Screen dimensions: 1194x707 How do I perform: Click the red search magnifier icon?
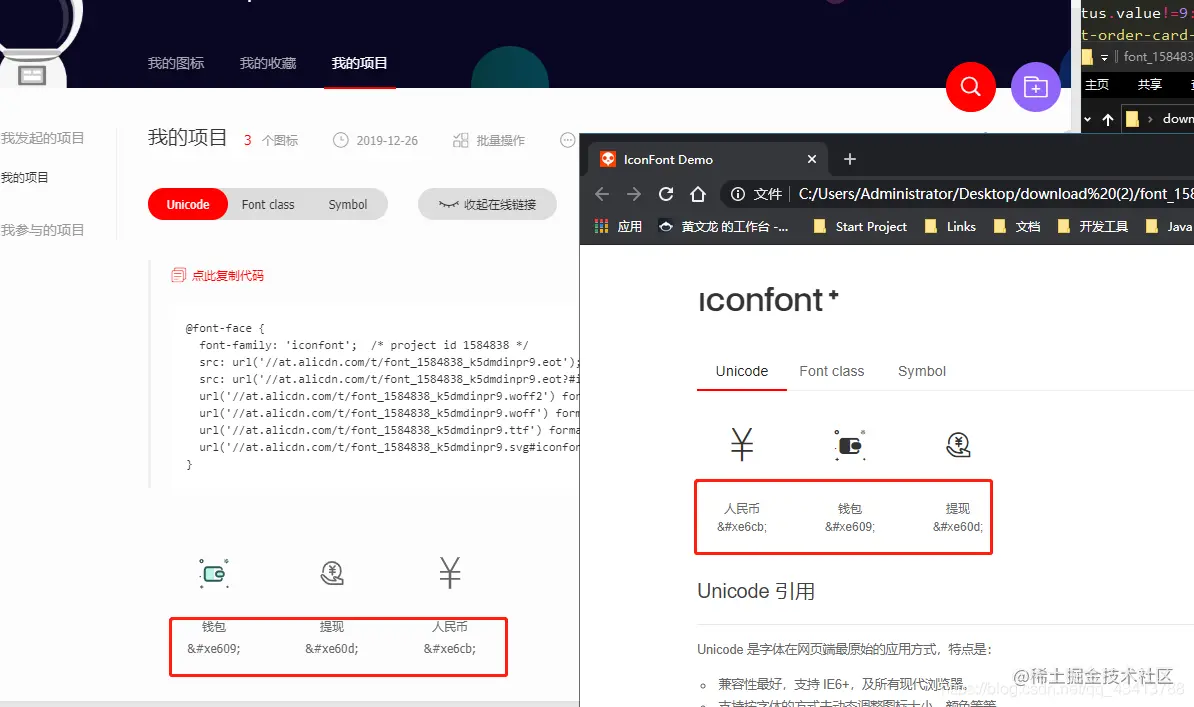click(x=970, y=87)
